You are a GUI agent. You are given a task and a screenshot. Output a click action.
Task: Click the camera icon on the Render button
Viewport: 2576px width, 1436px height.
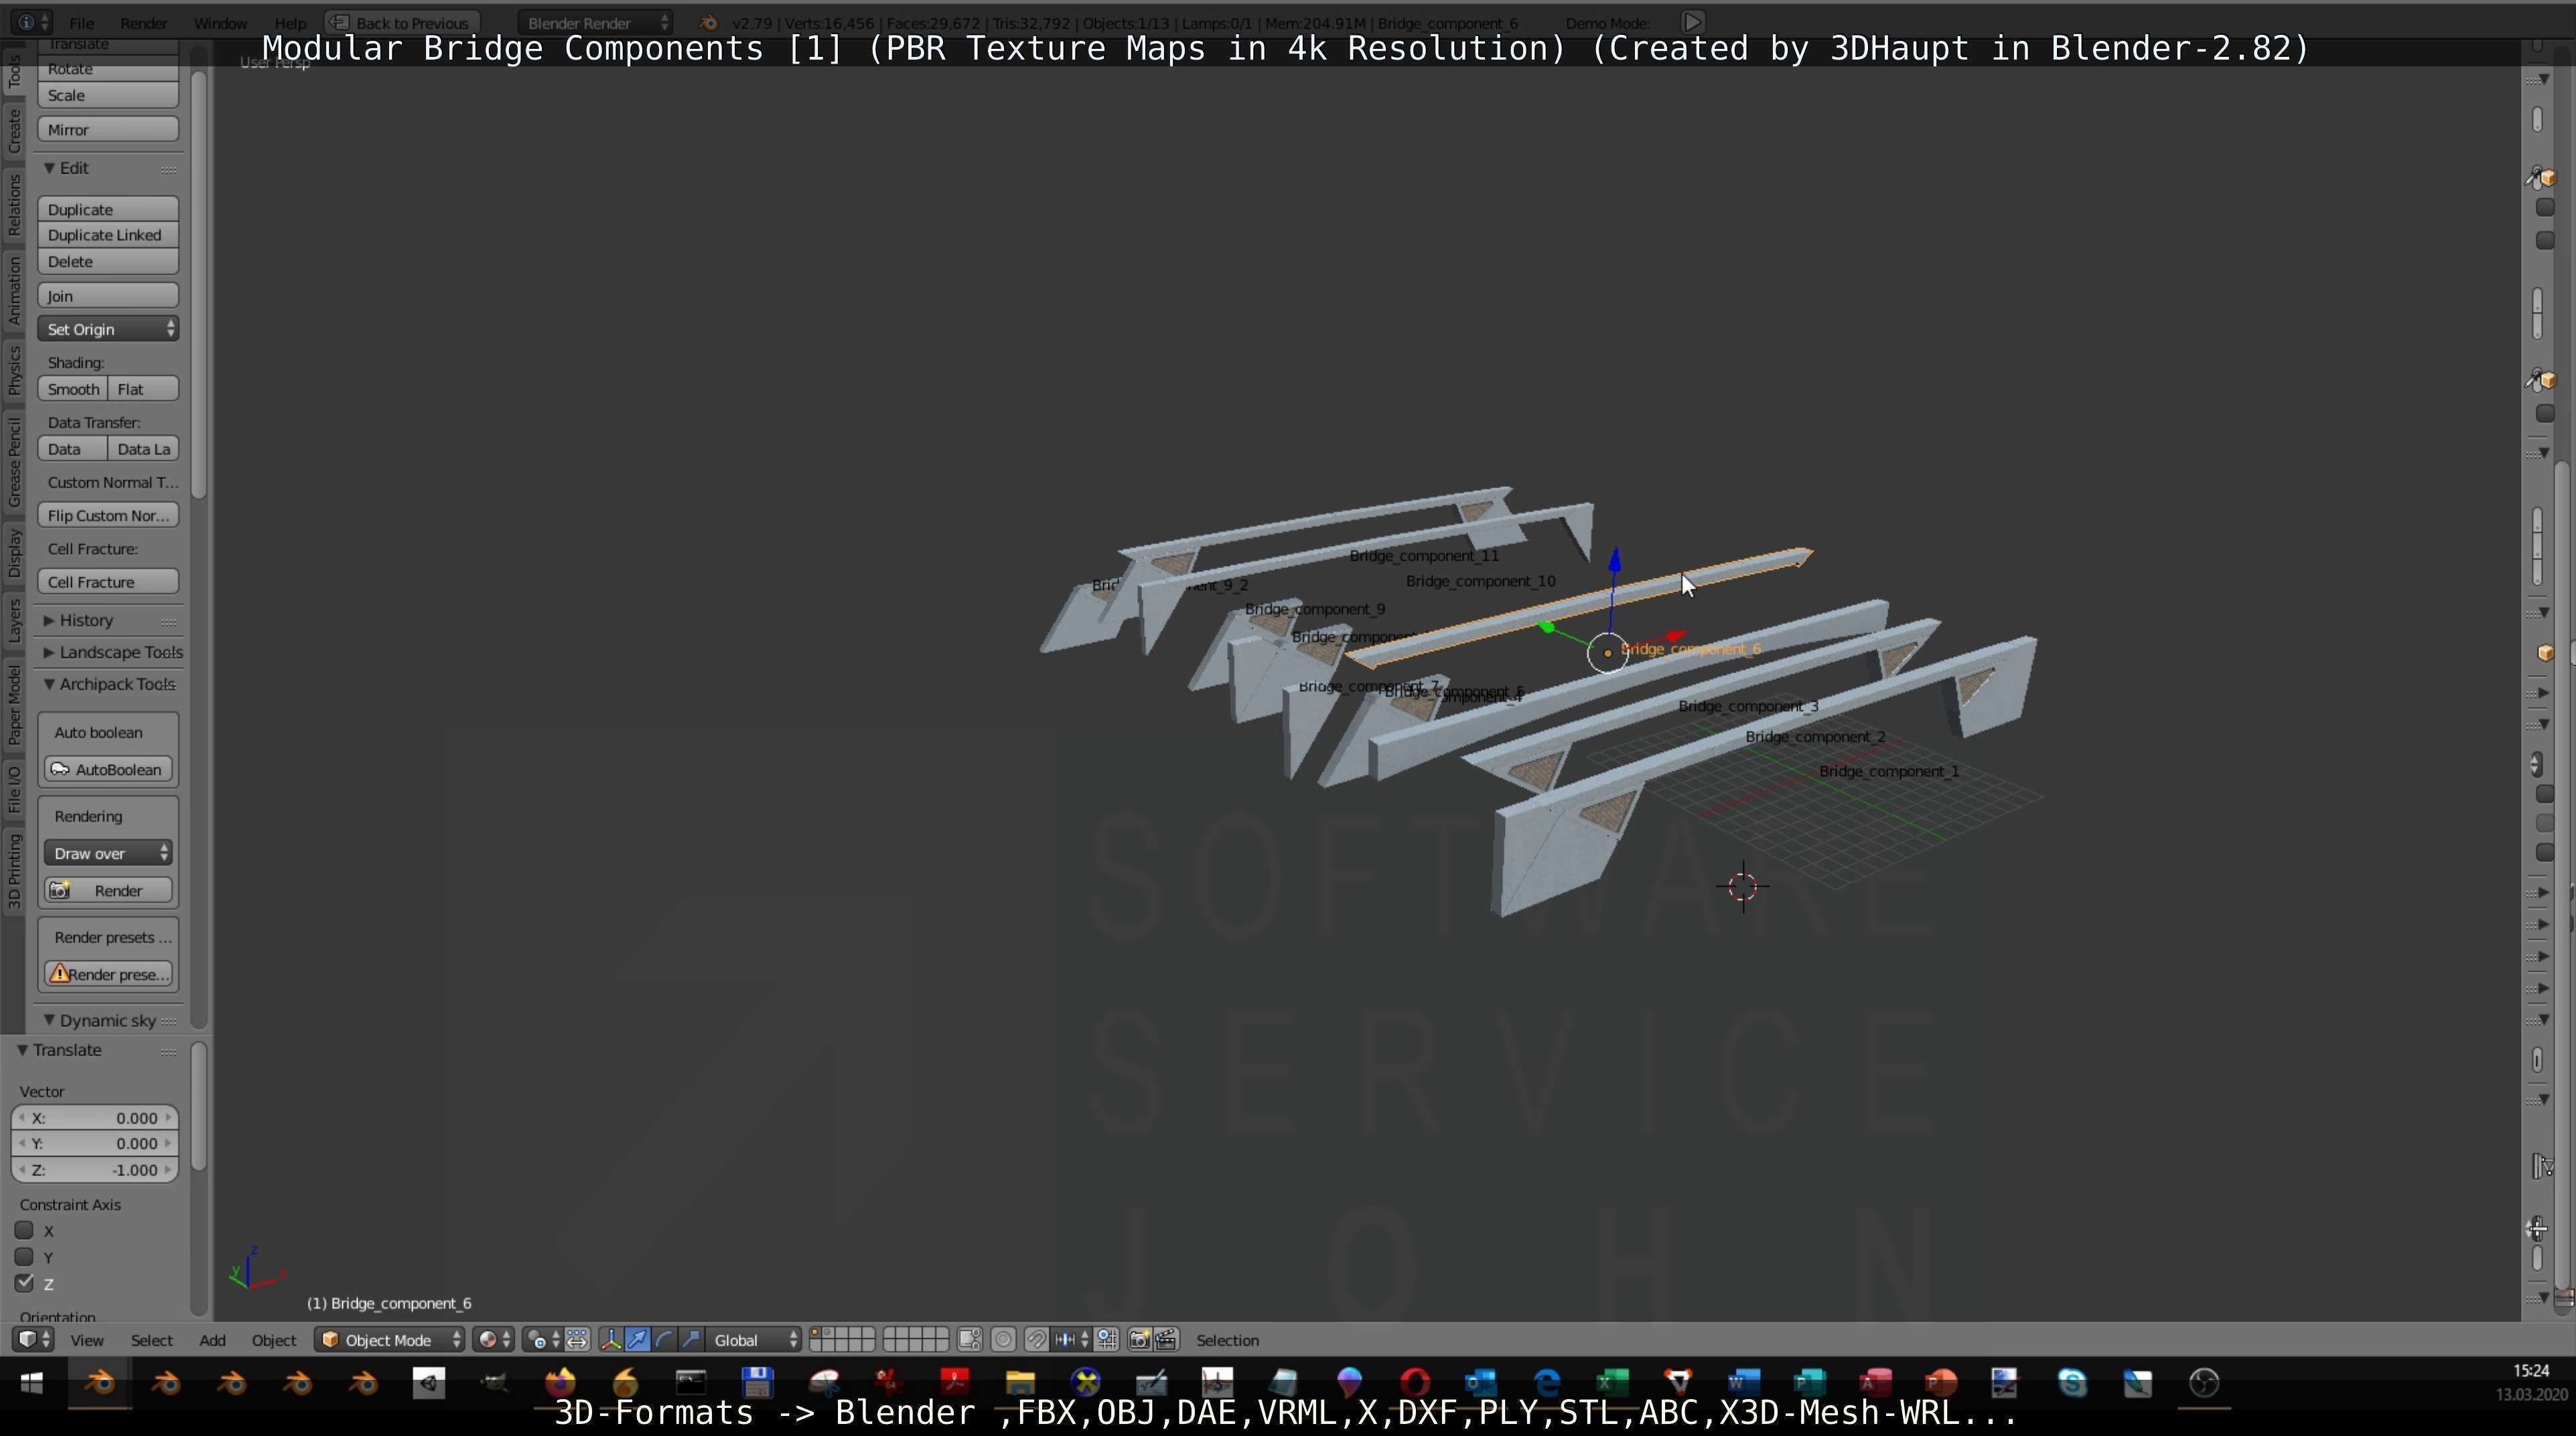click(x=60, y=890)
